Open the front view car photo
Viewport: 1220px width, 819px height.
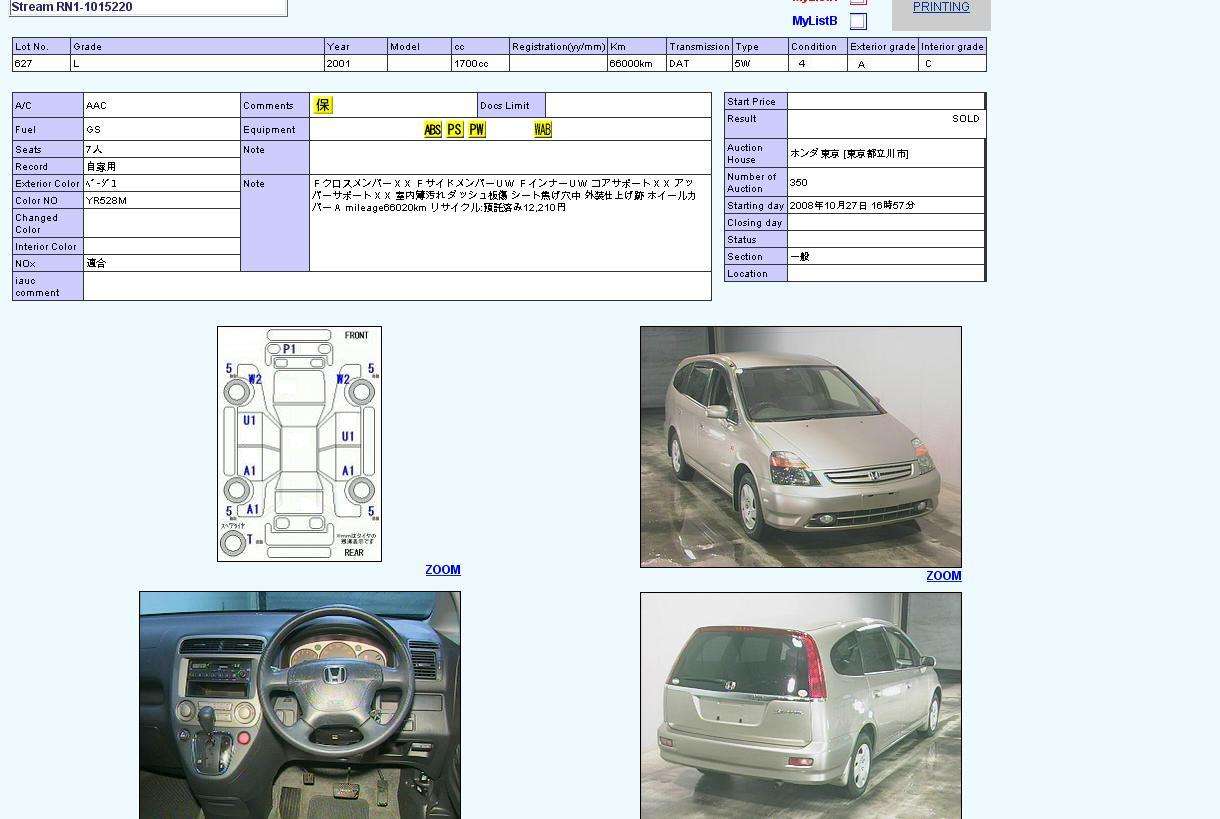[x=801, y=447]
